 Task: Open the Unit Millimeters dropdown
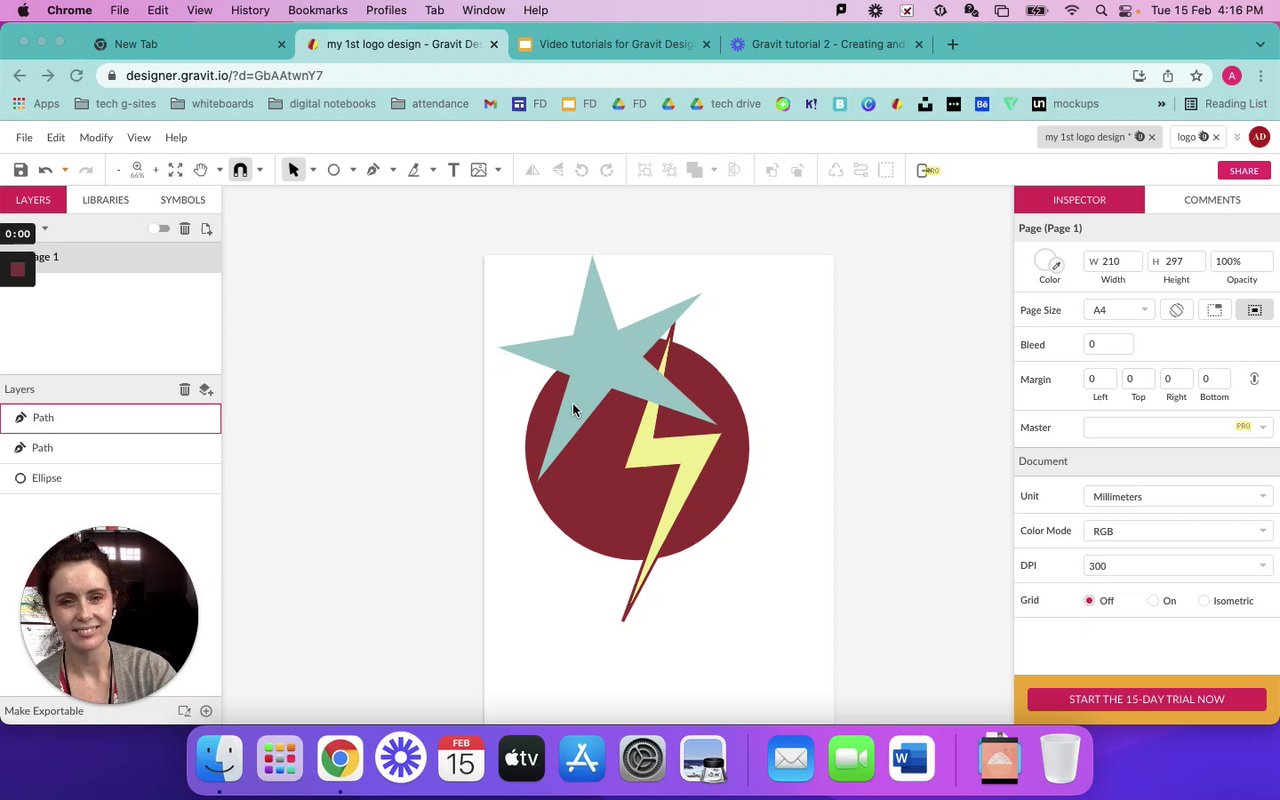click(x=1177, y=496)
